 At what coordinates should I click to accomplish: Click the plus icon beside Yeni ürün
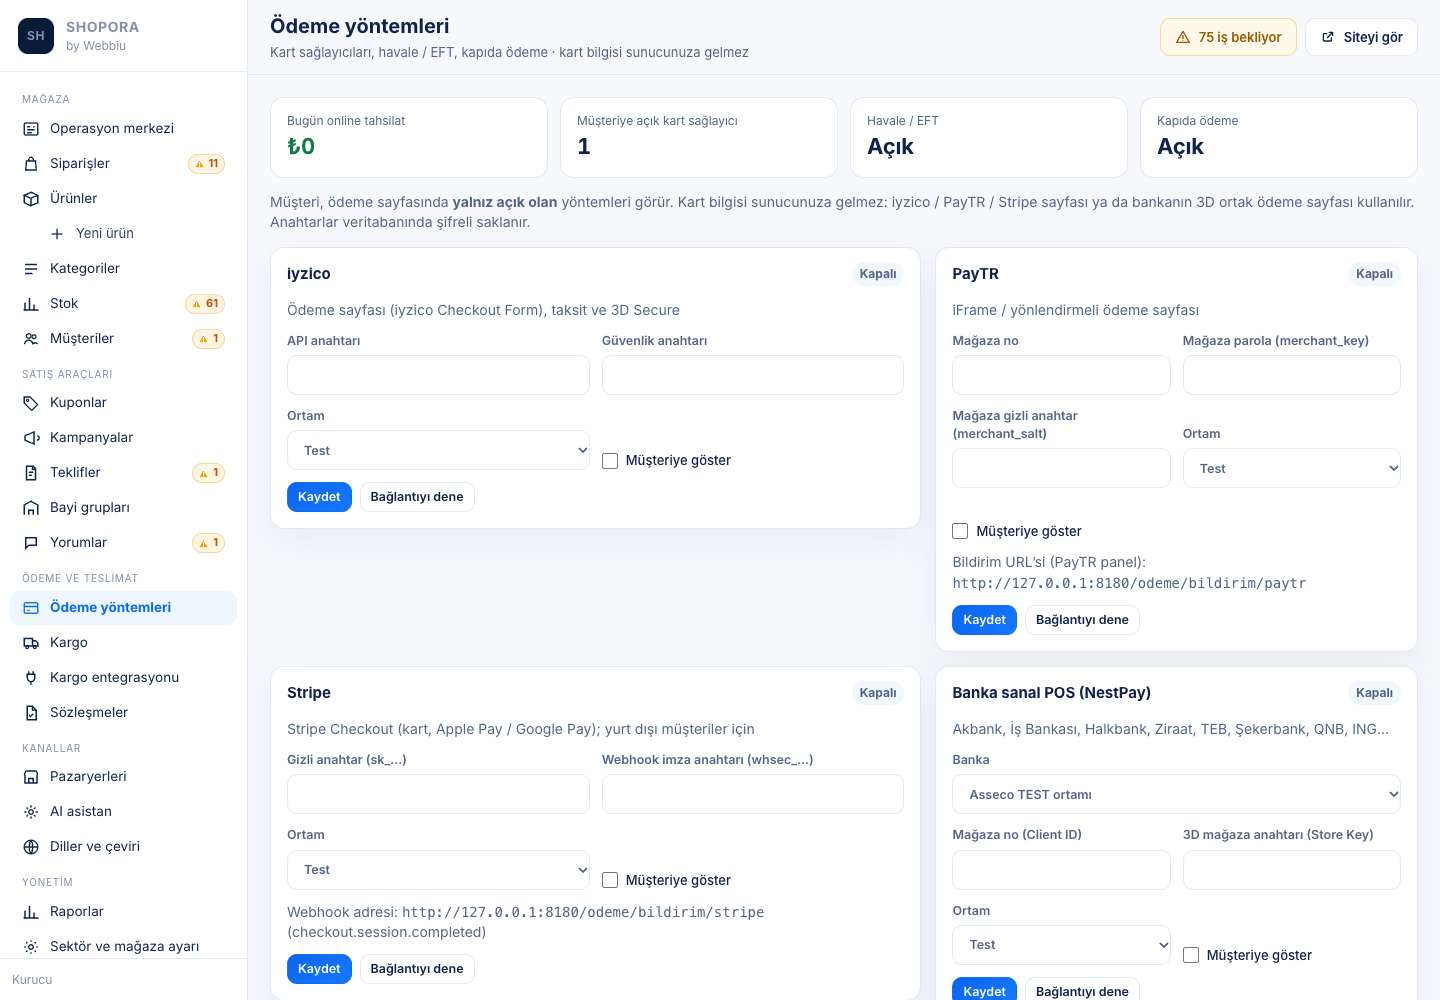point(57,234)
